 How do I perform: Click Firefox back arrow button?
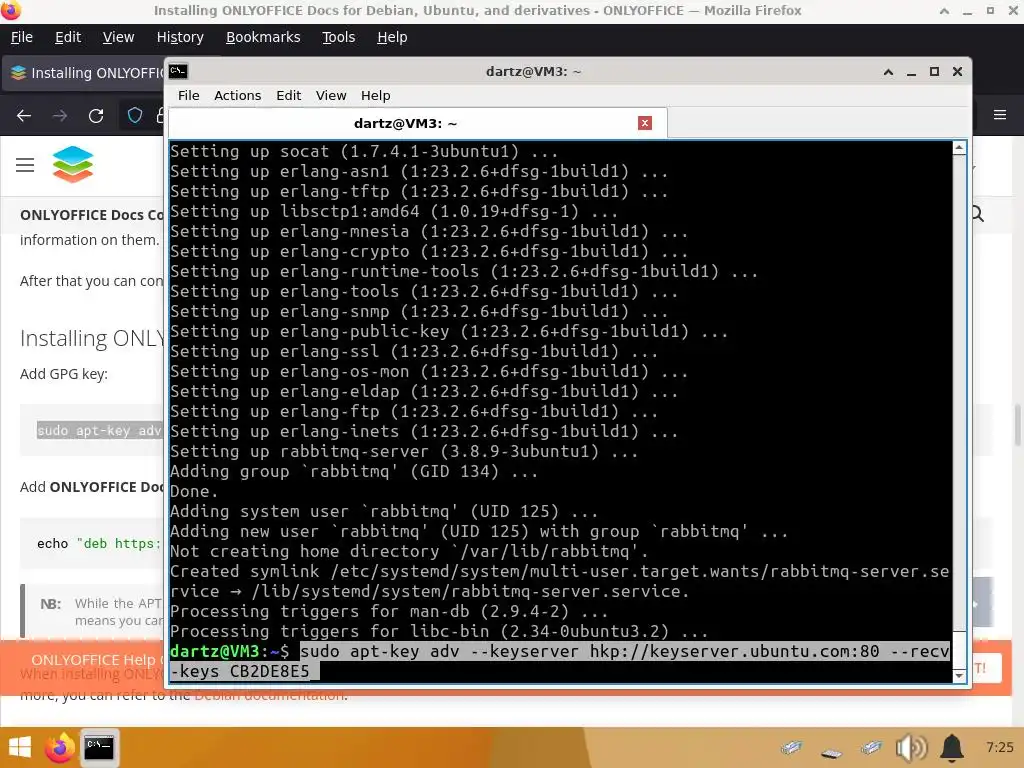pyautogui.click(x=24, y=116)
